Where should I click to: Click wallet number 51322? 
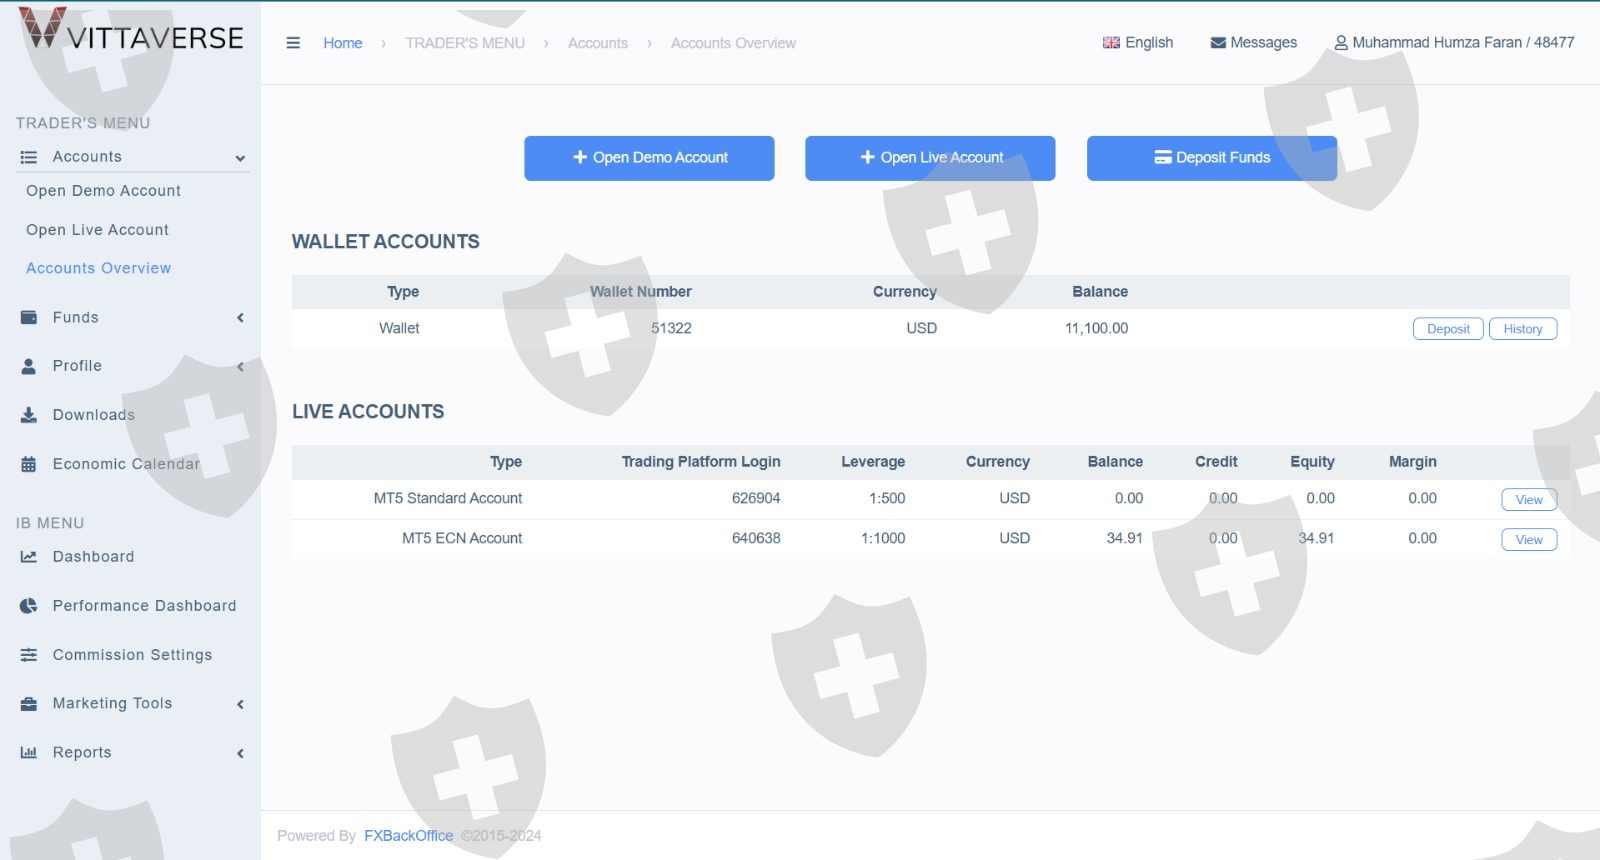coord(671,328)
